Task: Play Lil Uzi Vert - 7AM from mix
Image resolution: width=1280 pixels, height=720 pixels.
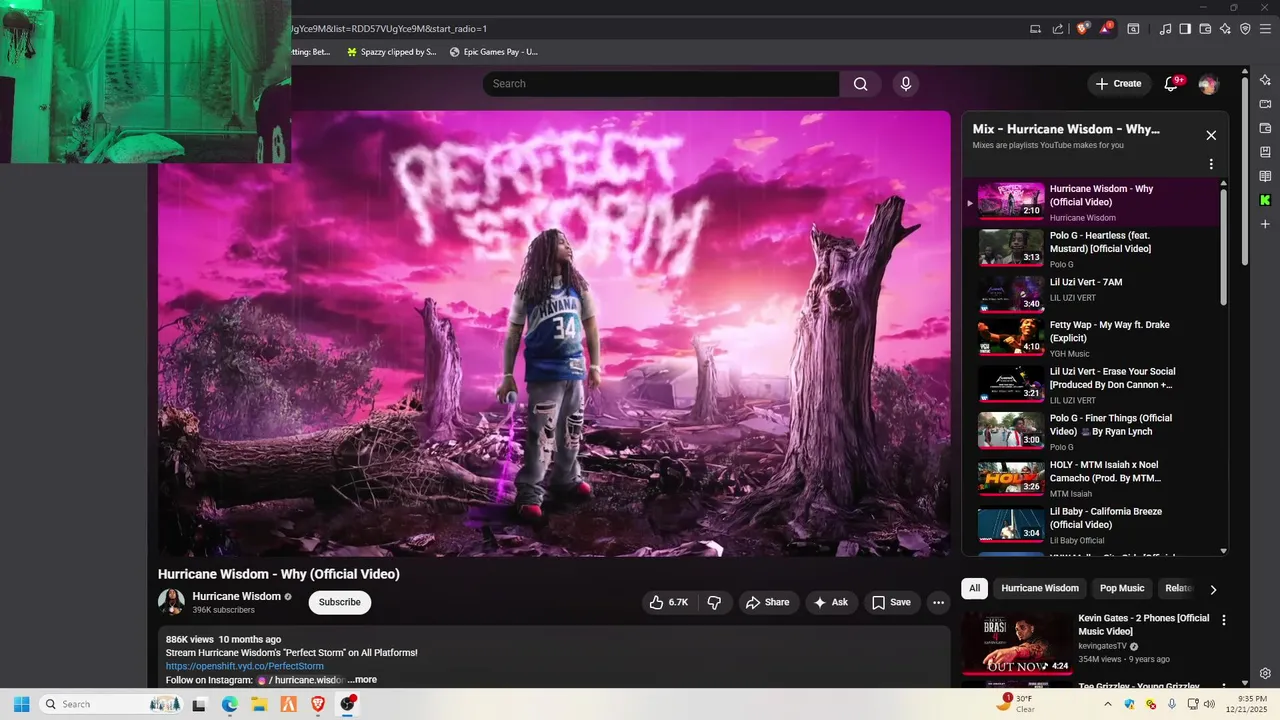Action: coord(1091,294)
